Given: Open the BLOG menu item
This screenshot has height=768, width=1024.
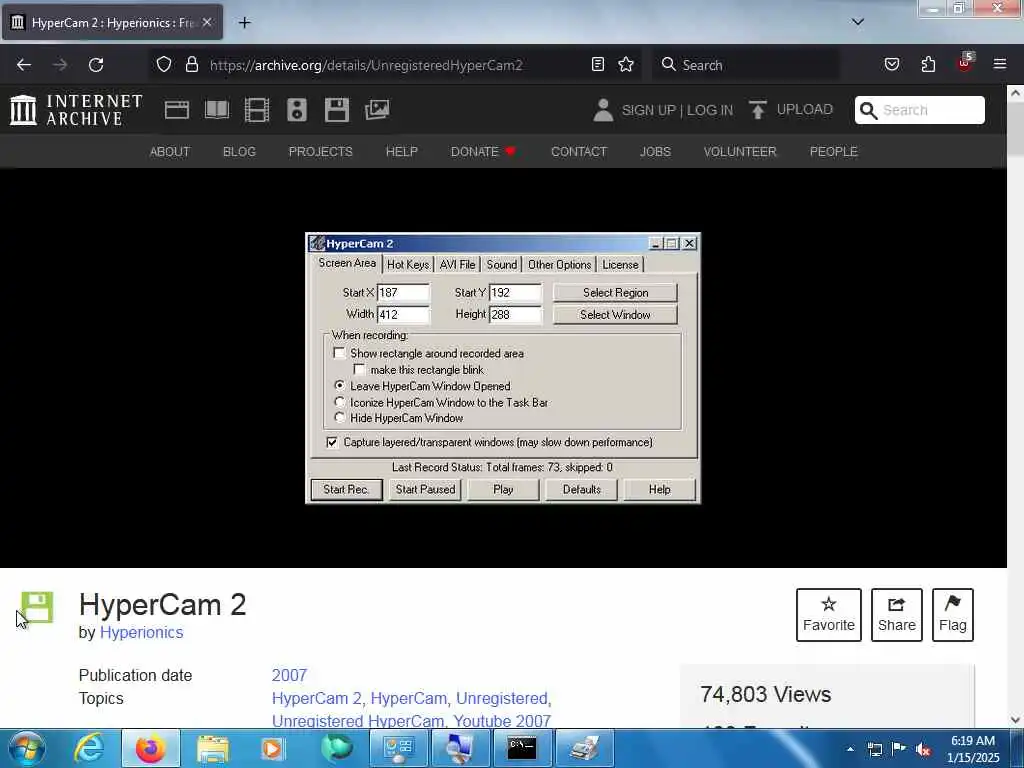Looking at the screenshot, I should [239, 152].
